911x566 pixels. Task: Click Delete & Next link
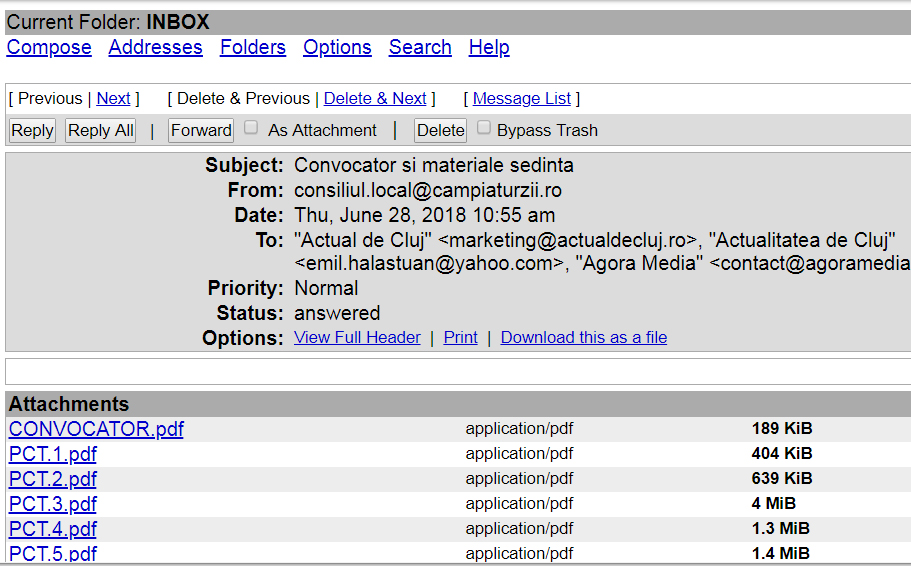coord(375,98)
